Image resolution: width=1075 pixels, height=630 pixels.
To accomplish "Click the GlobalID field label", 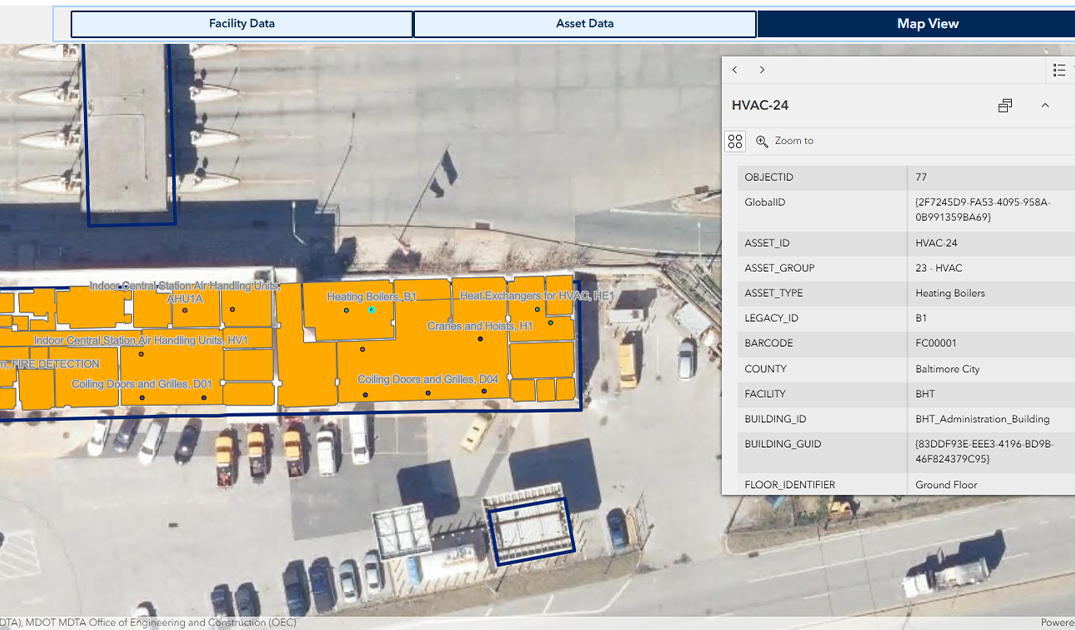I will (x=764, y=202).
